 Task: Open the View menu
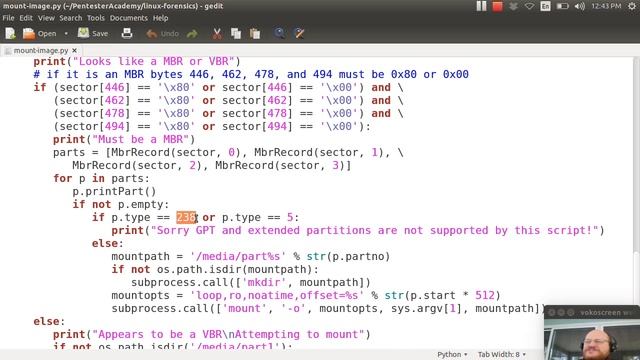pyautogui.click(x=46, y=18)
